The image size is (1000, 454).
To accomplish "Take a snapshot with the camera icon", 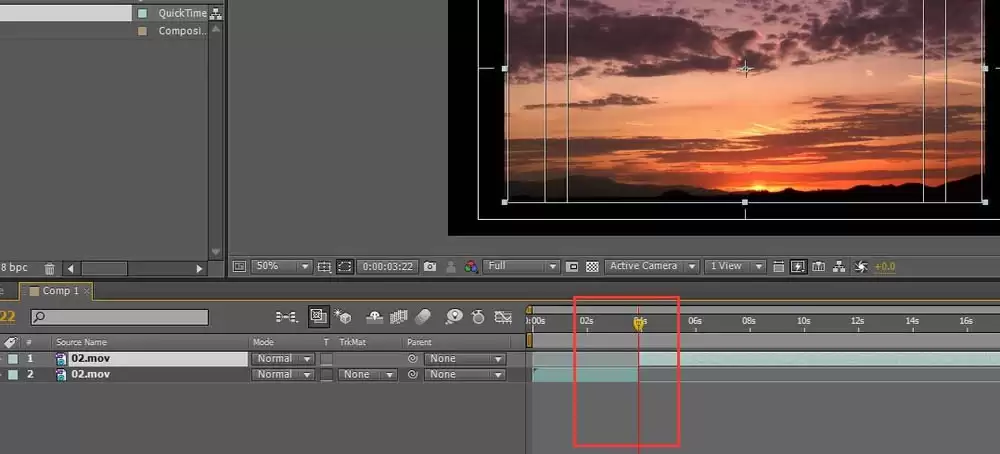I will coord(430,267).
